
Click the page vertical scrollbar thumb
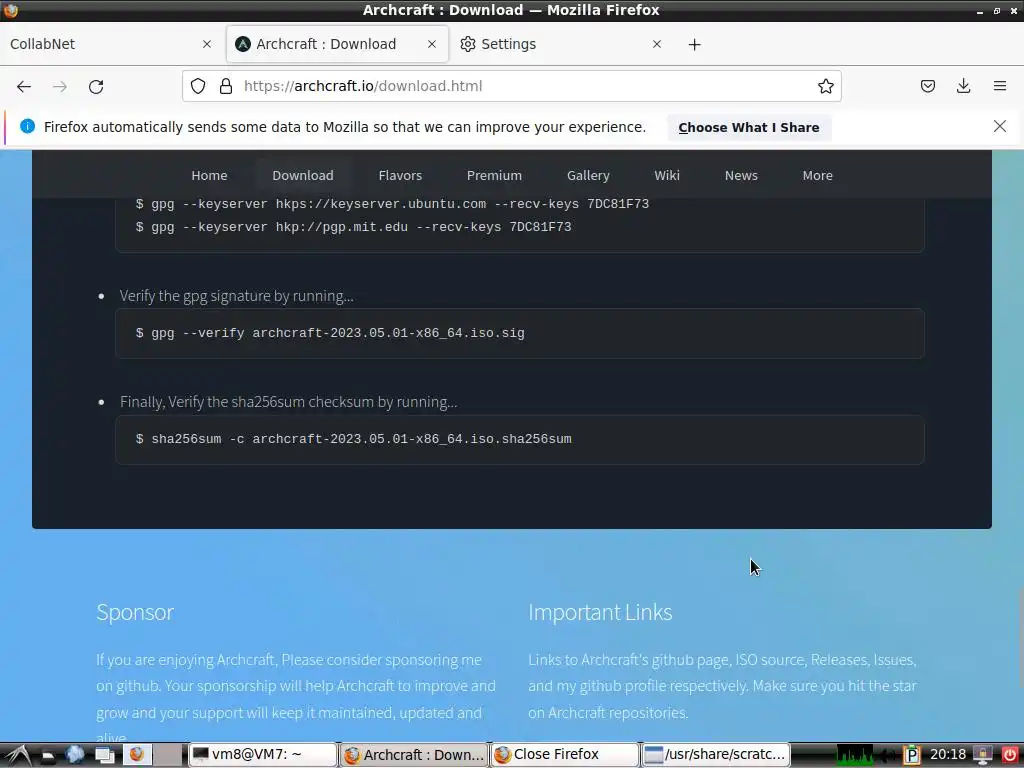(x=1019, y=639)
